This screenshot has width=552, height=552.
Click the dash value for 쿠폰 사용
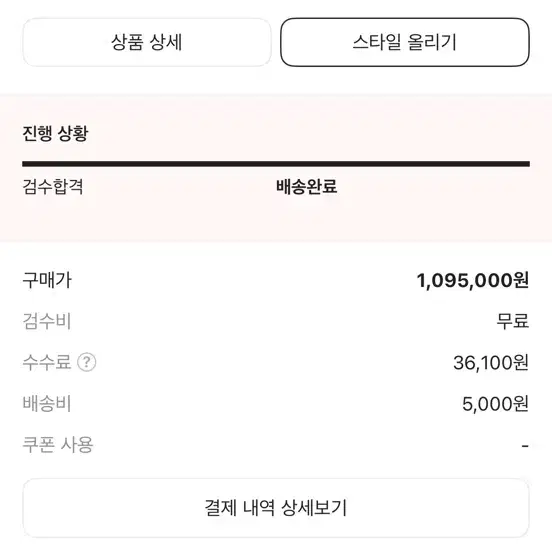525,446
